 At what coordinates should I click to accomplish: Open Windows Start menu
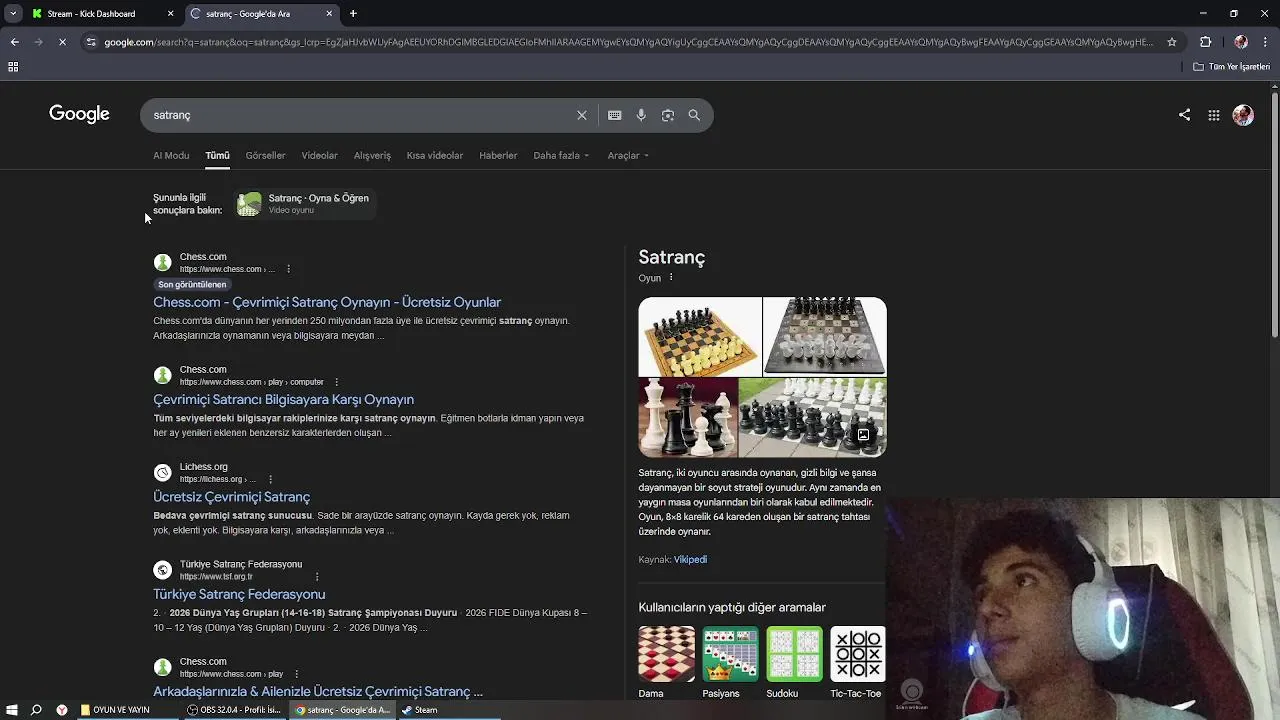(x=12, y=710)
